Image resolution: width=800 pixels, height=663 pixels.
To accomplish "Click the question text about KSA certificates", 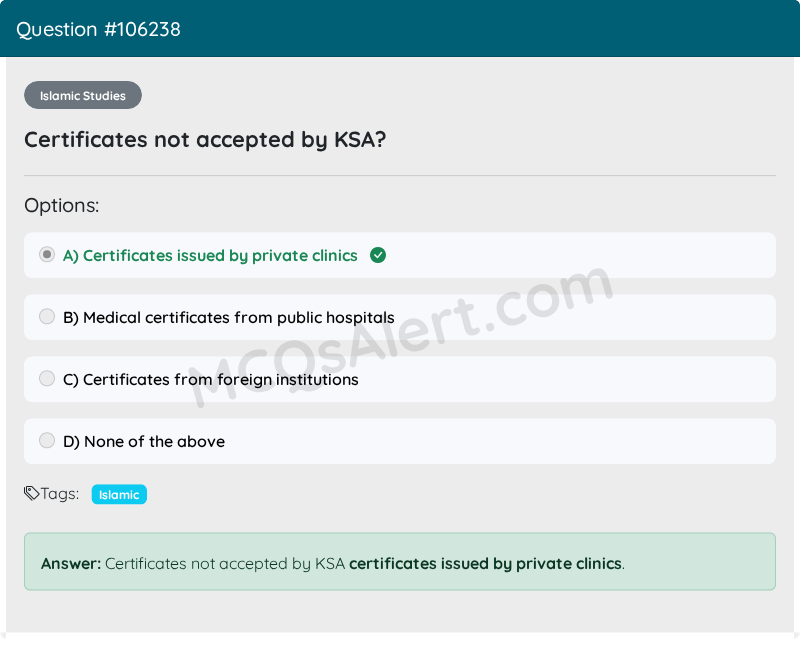I will point(205,139).
